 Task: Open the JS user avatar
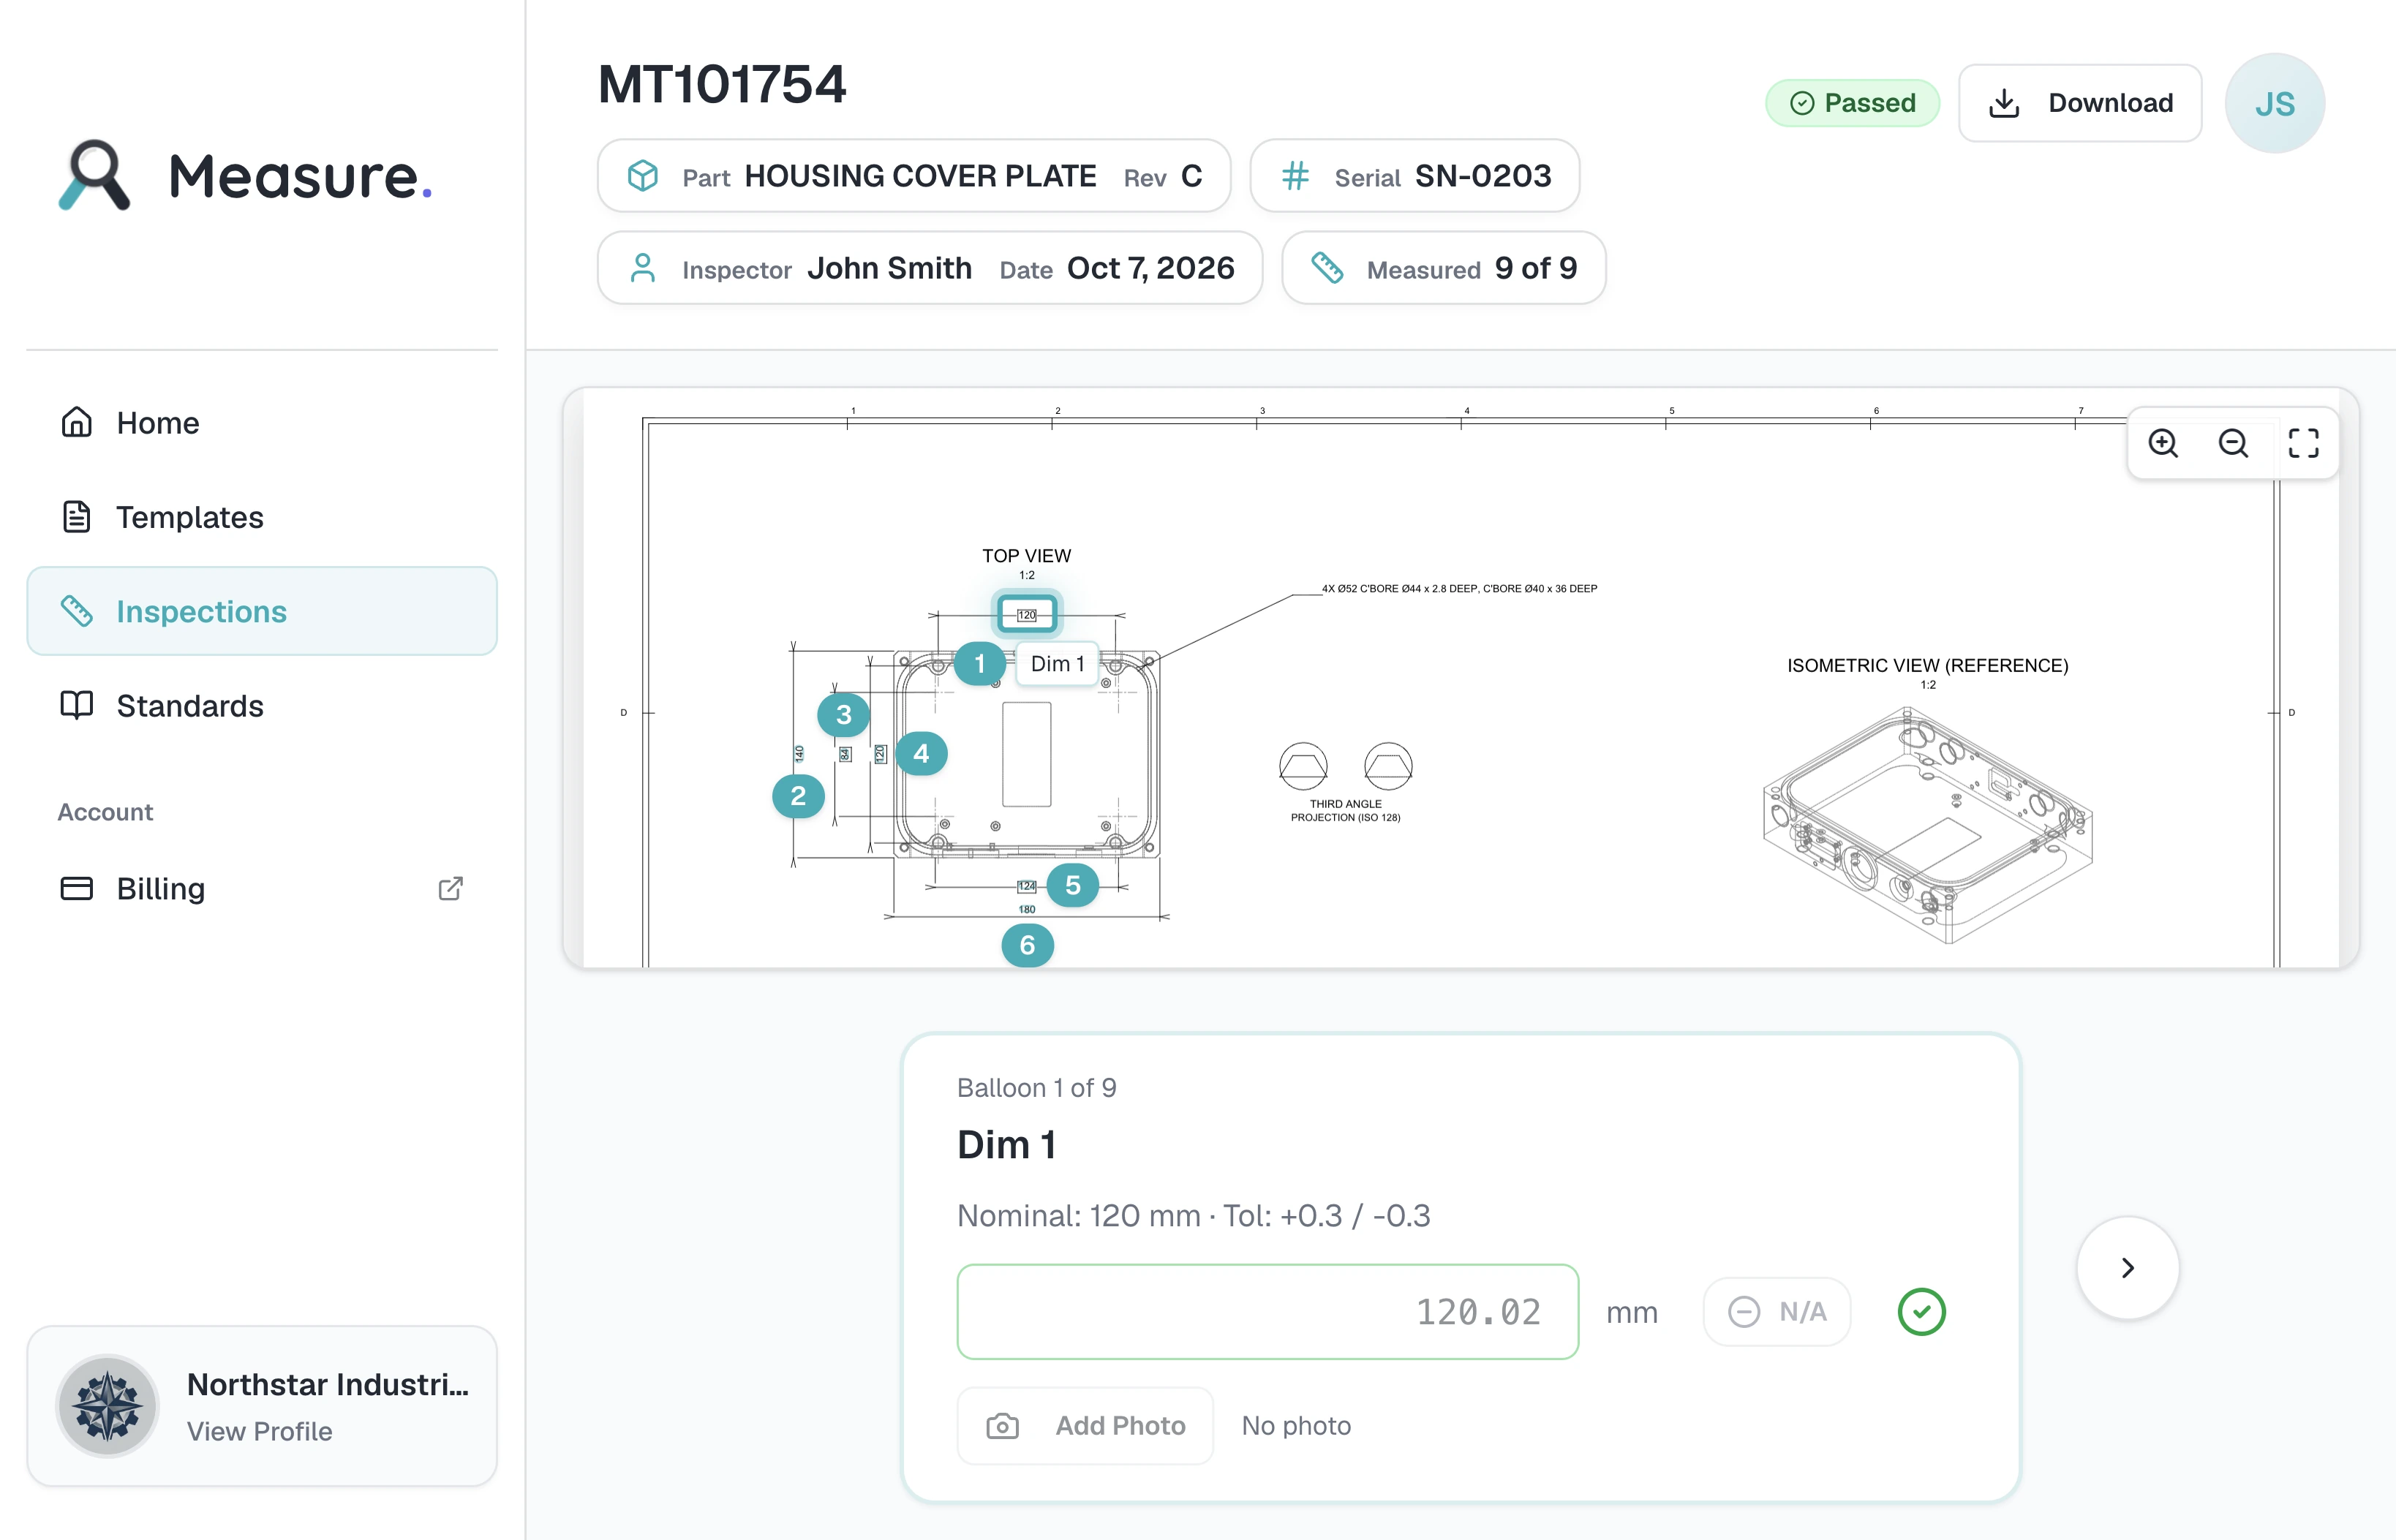(2274, 103)
